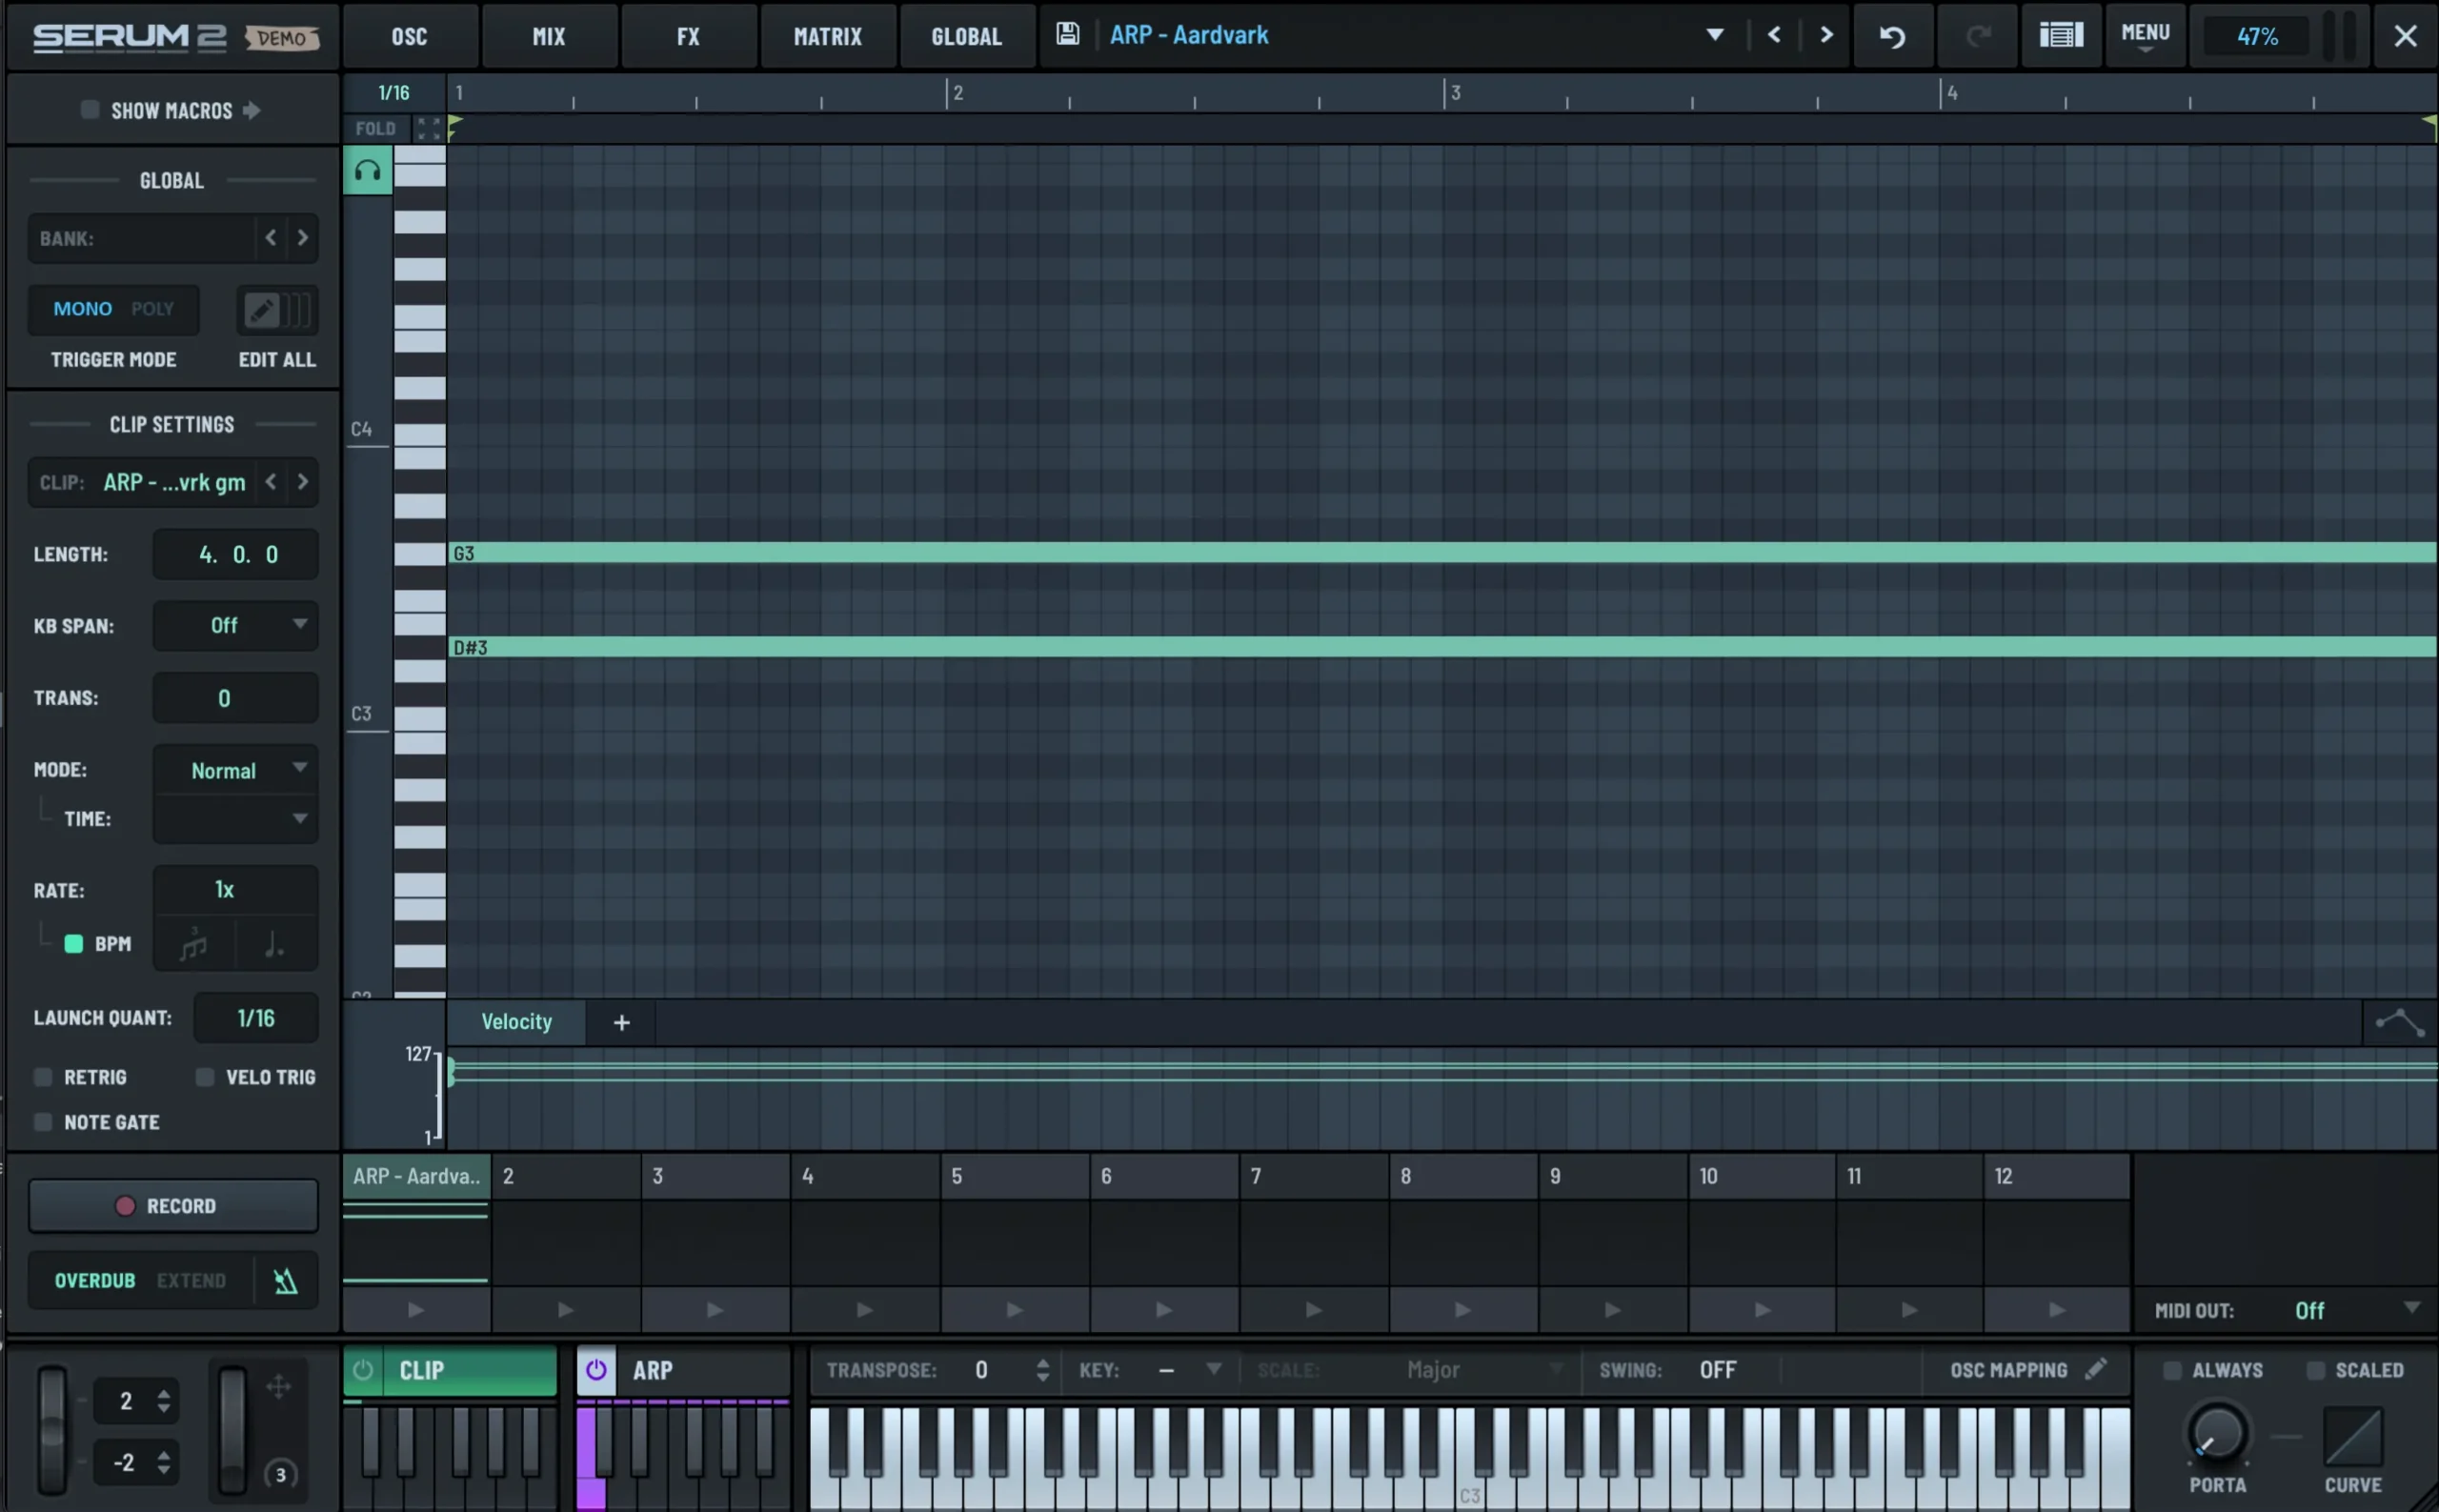This screenshot has height=1512, width=2439.
Task: Enable the headphone preview icon
Action: pos(366,171)
